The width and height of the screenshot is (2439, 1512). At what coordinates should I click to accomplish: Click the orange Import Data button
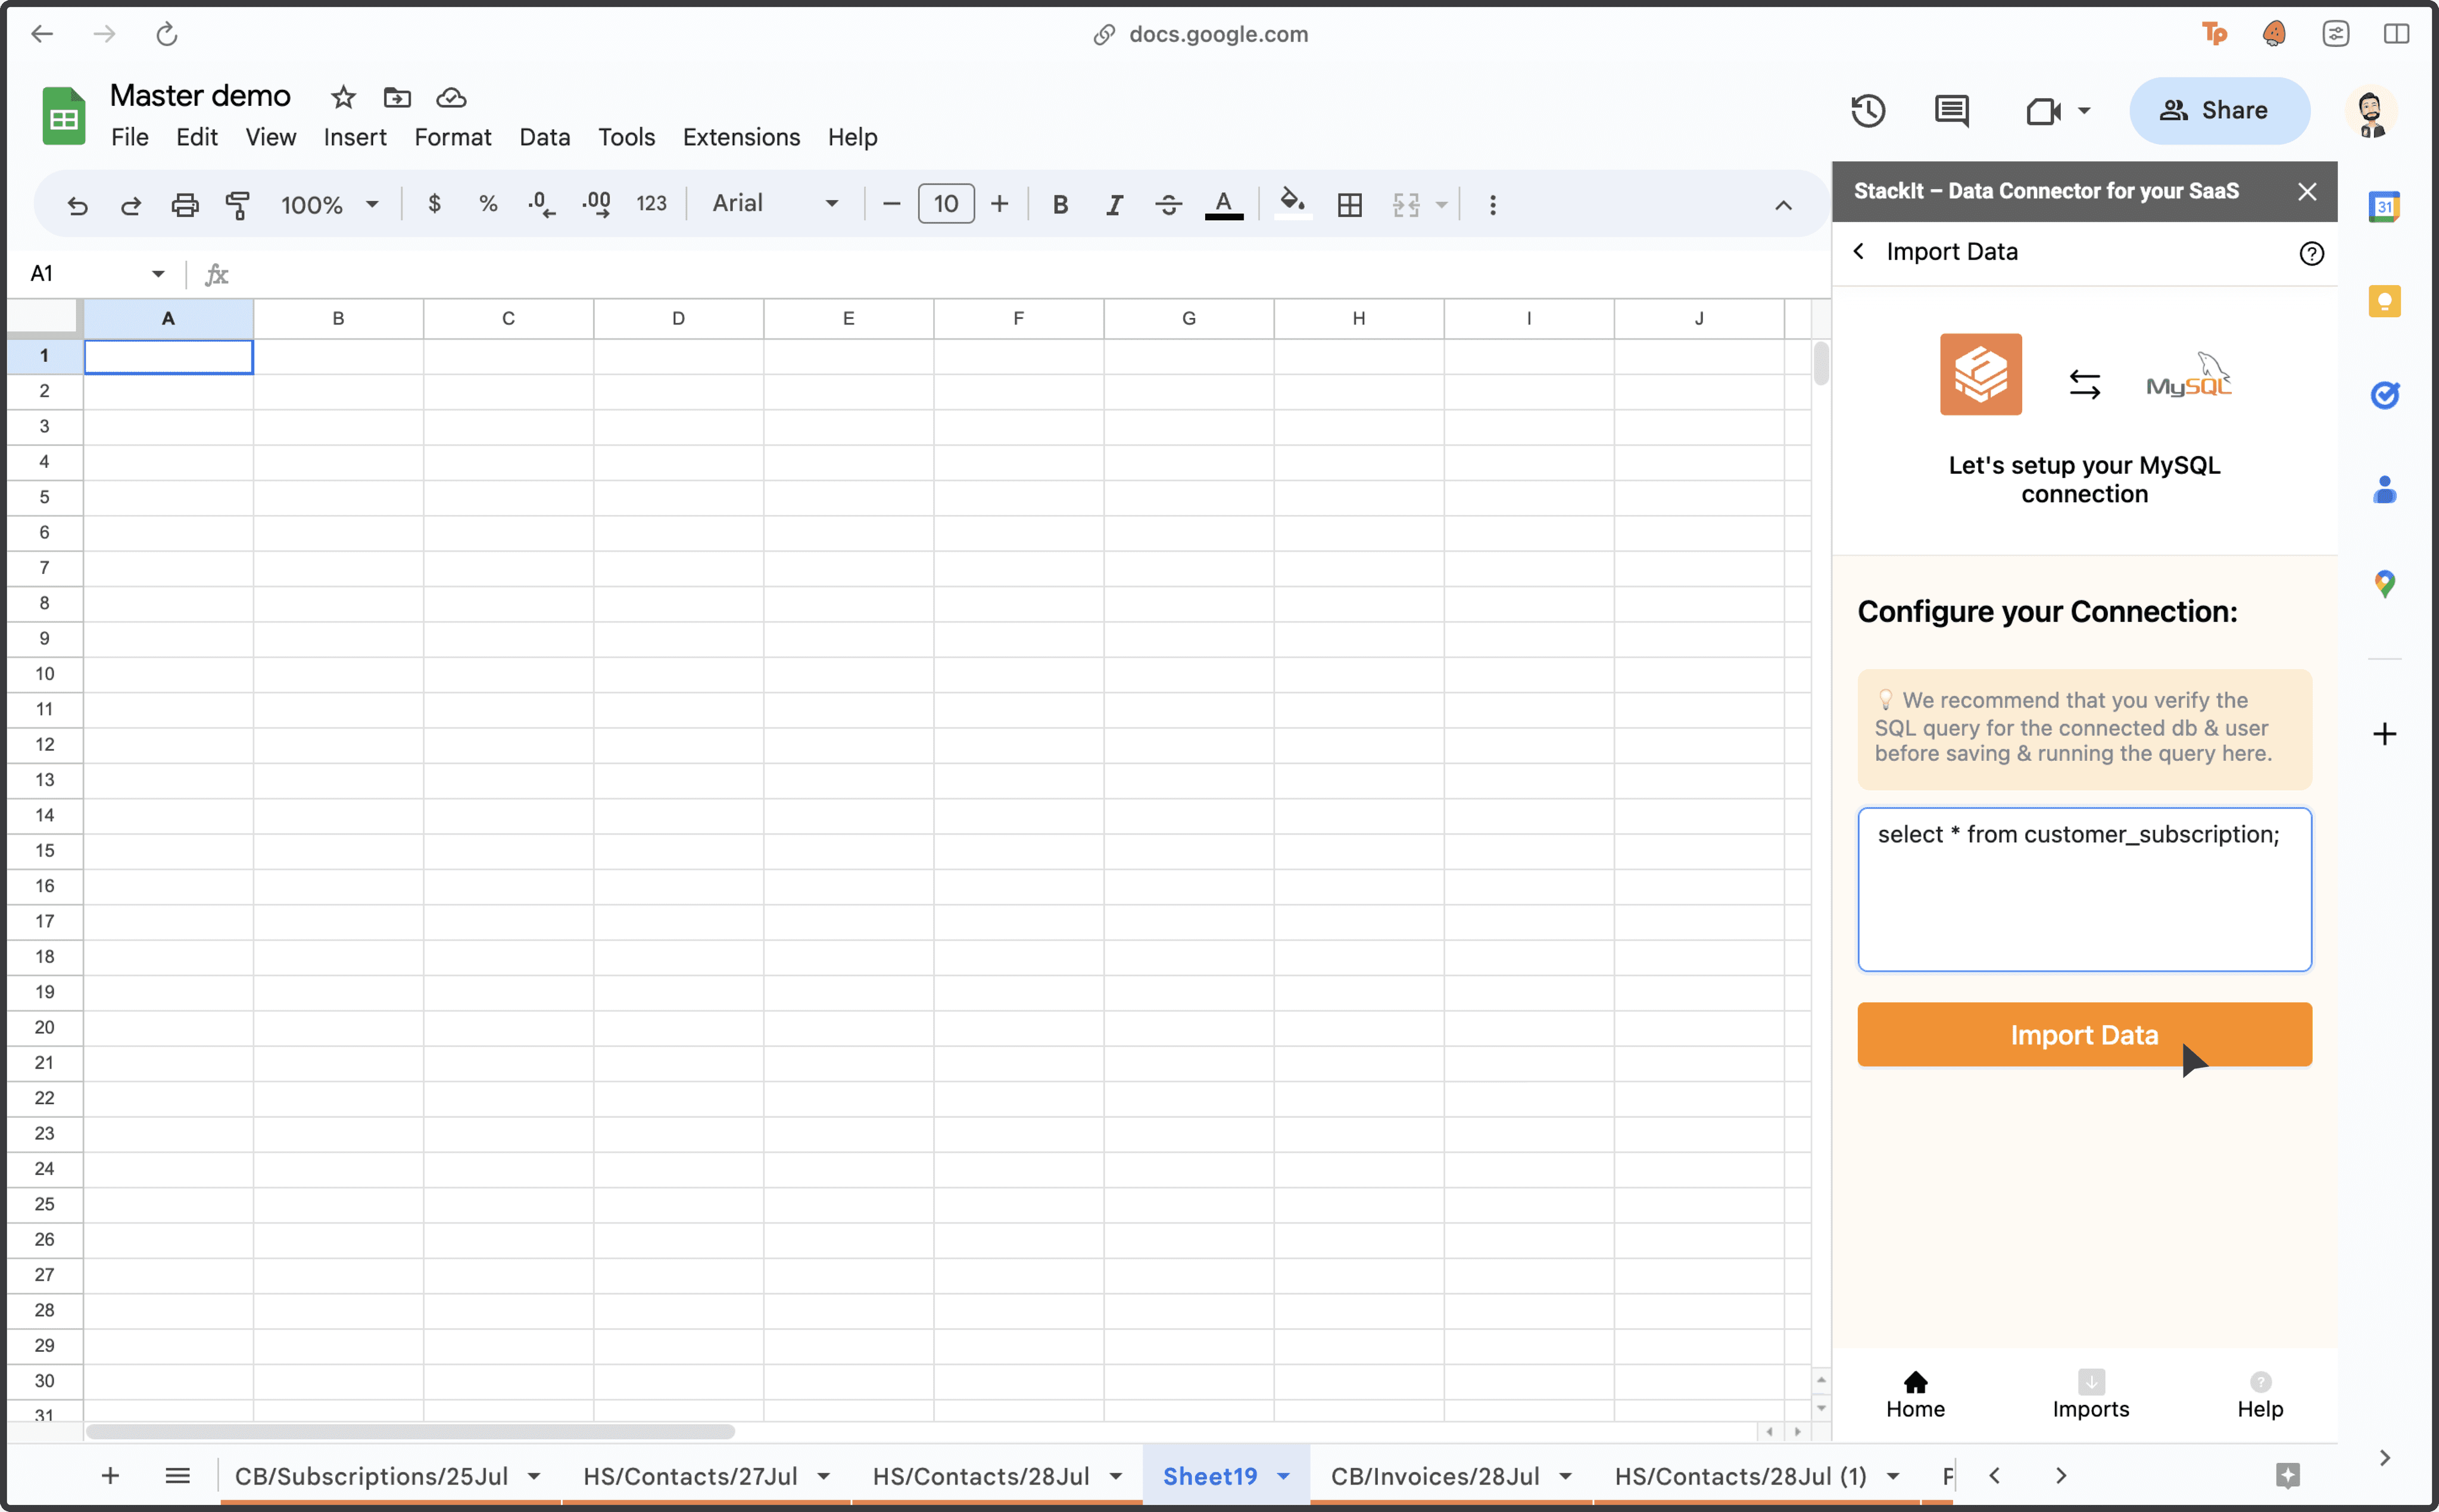pyautogui.click(x=2084, y=1035)
